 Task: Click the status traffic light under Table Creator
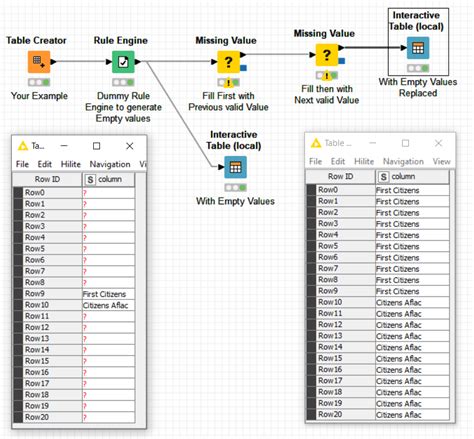(x=39, y=82)
